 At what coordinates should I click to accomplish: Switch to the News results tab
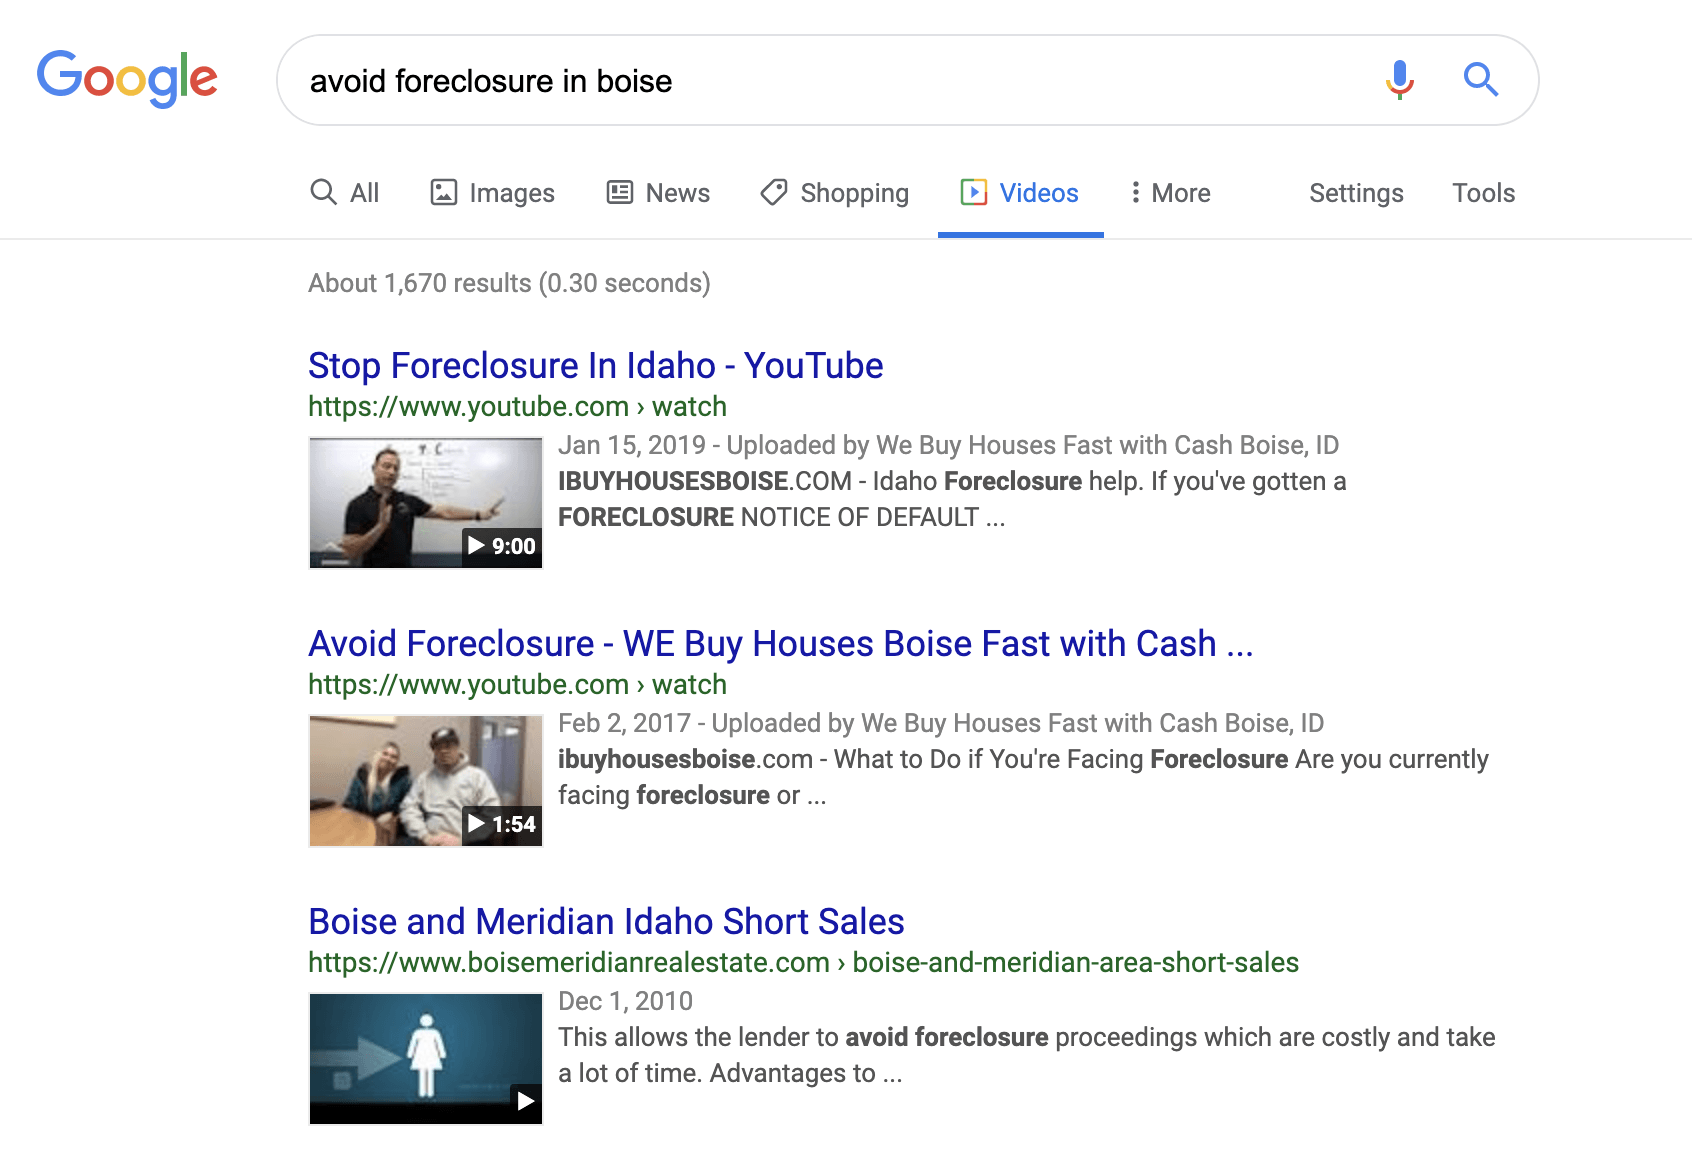tap(677, 193)
